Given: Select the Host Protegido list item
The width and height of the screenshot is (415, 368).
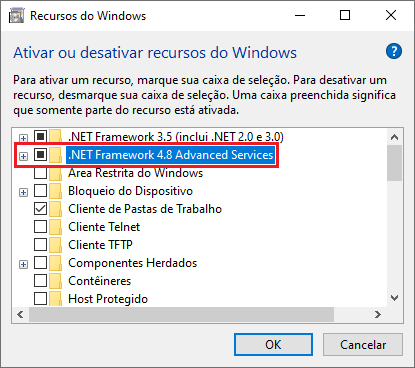Looking at the screenshot, I should pos(108,299).
